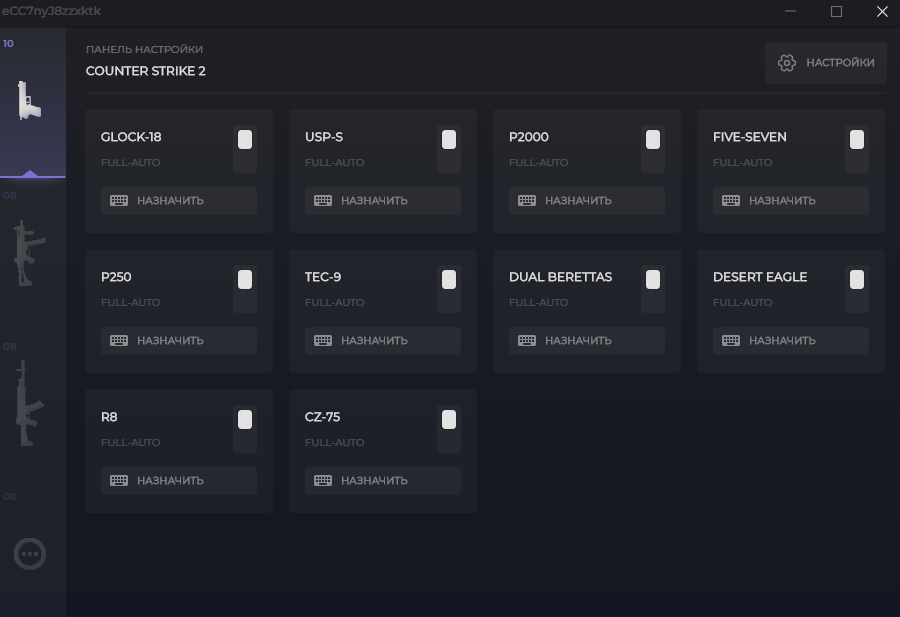Open the more options circle icon

[30, 554]
